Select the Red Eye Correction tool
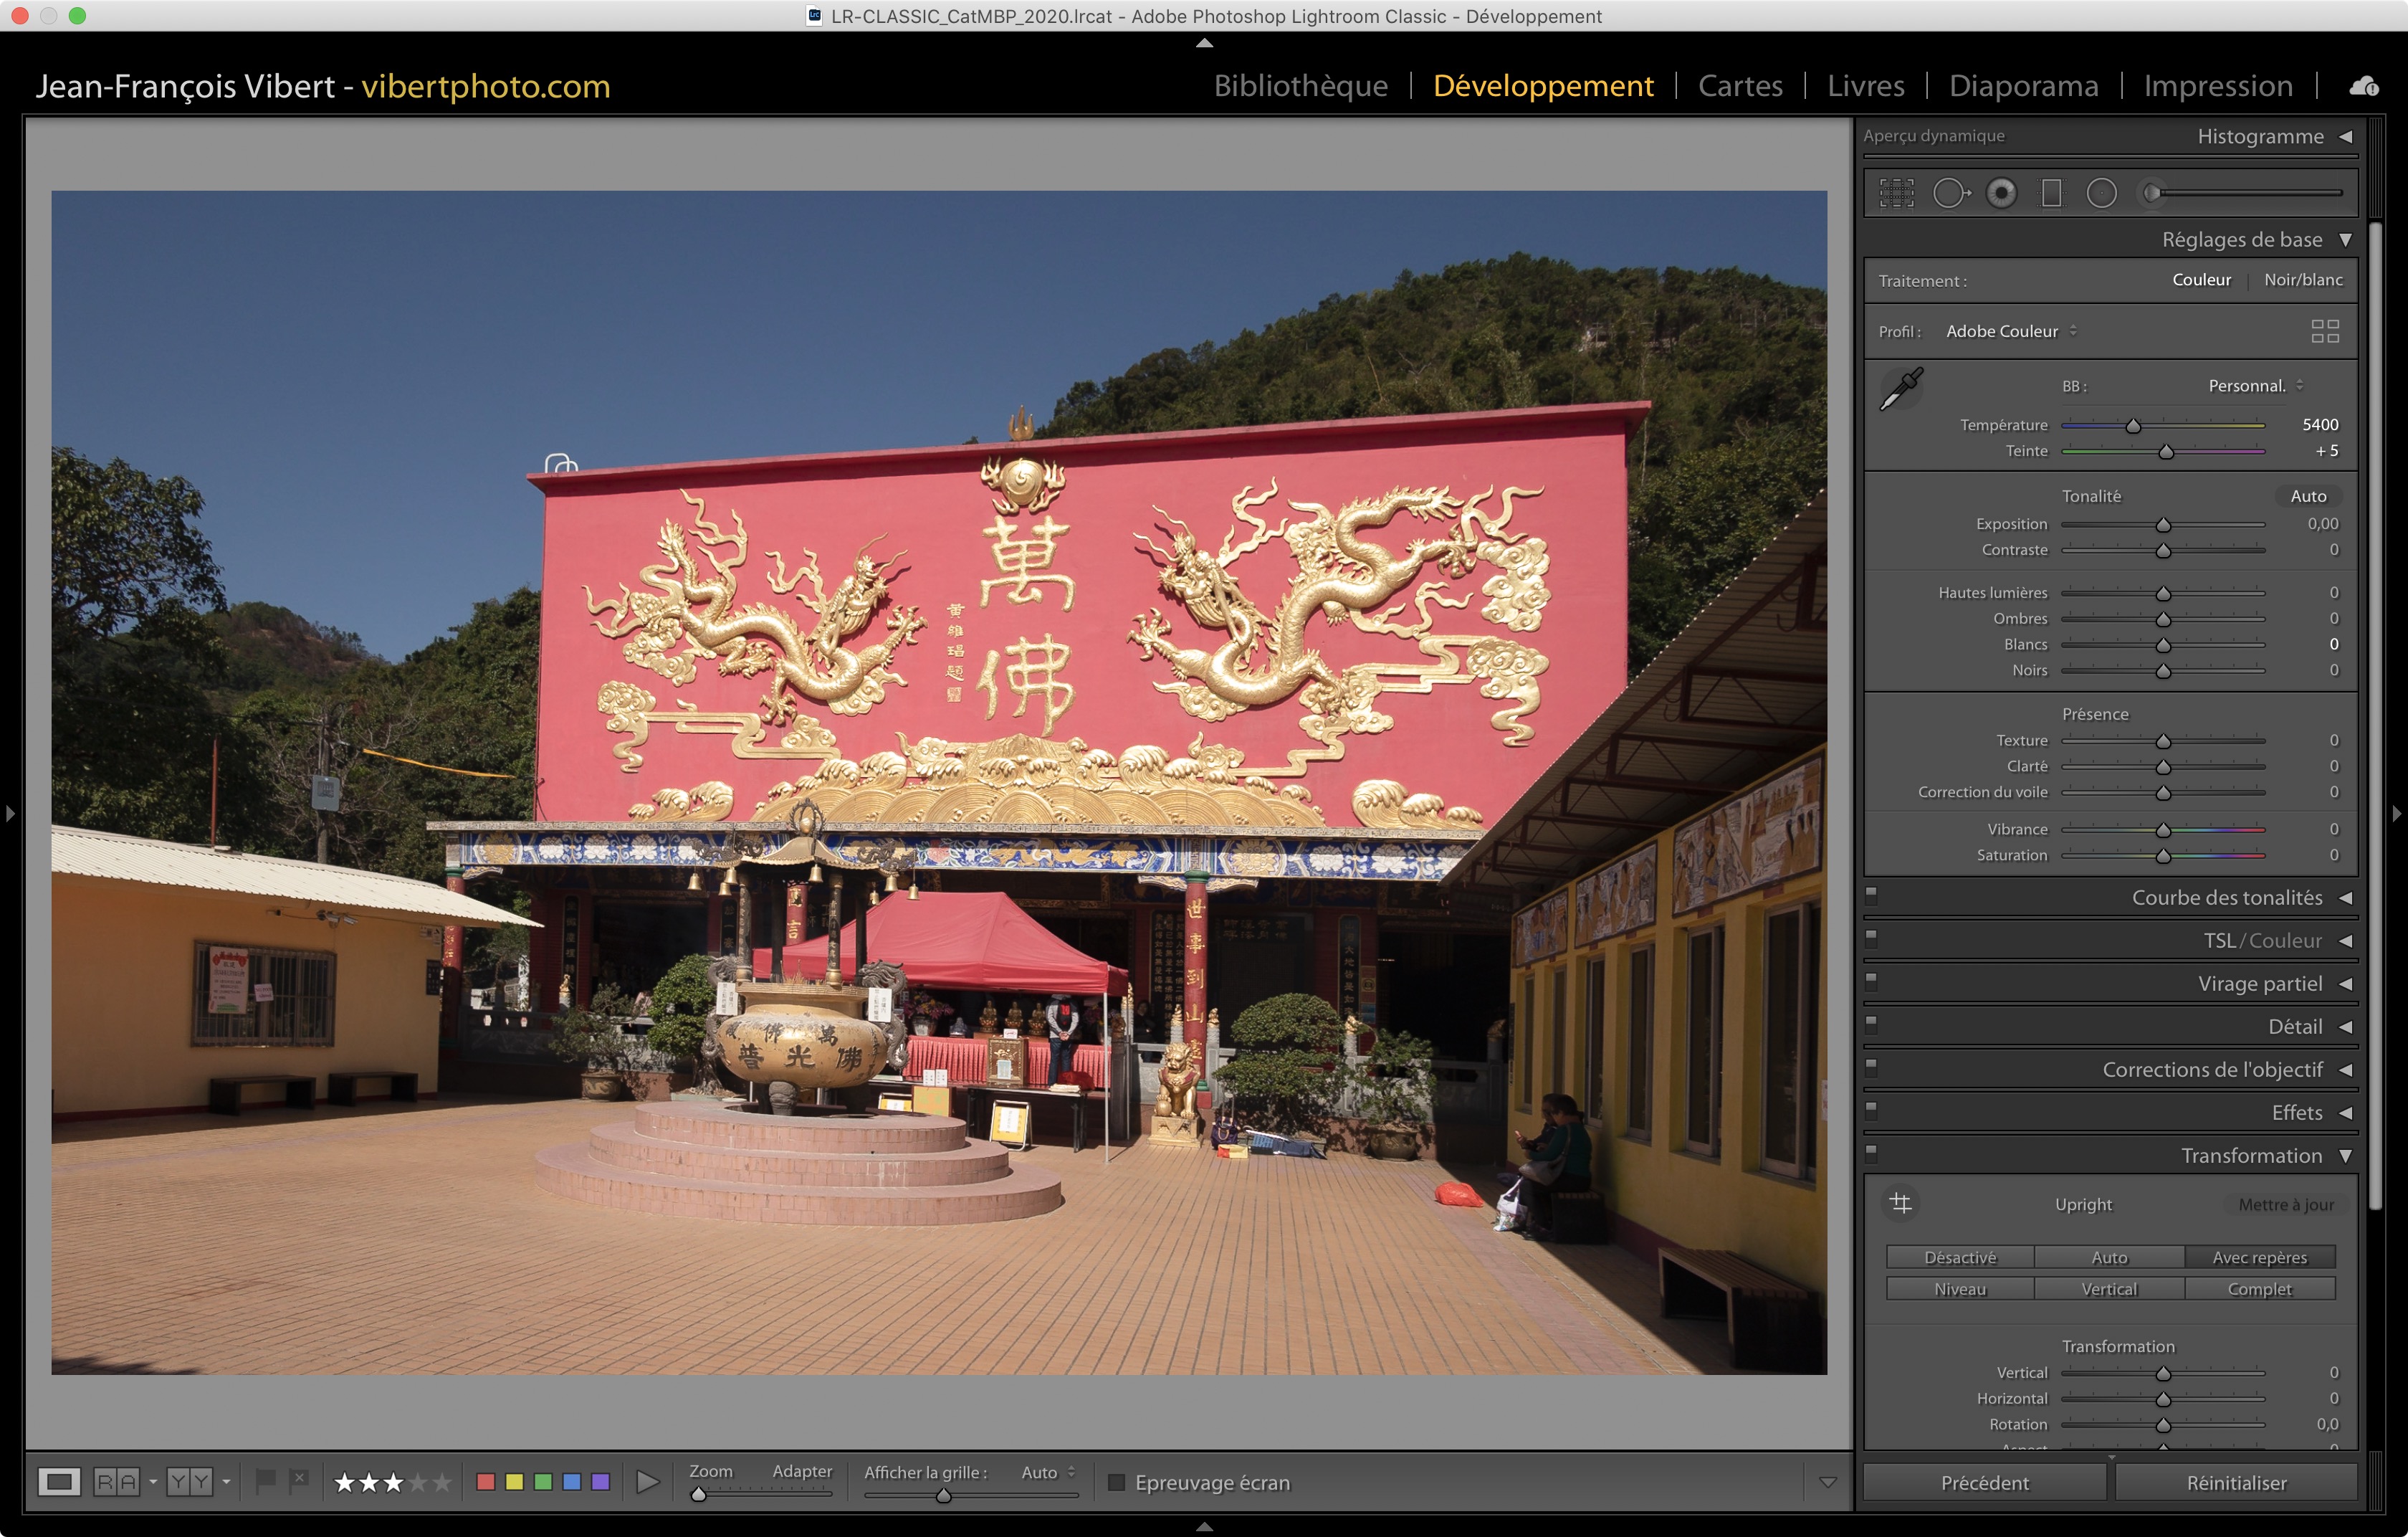Image resolution: width=2408 pixels, height=1537 pixels. (2001, 193)
